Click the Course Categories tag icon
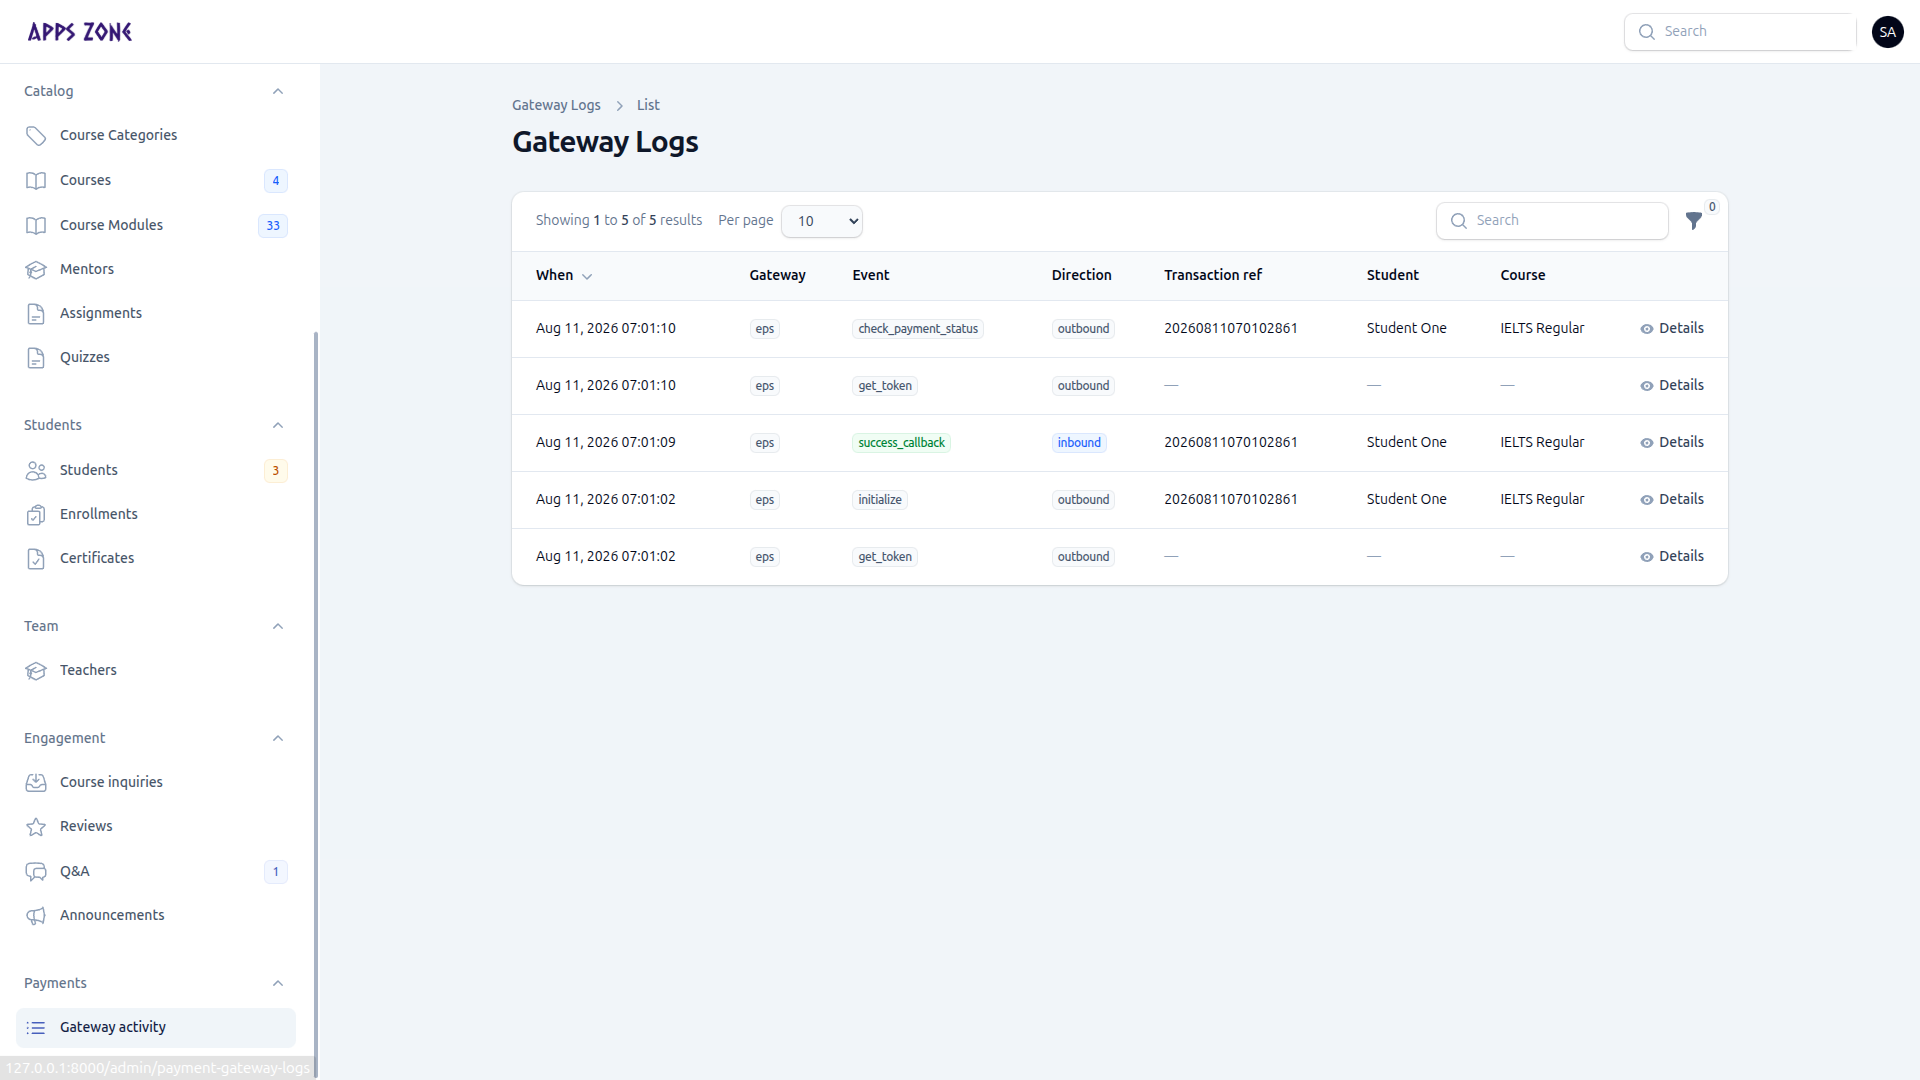 coord(36,136)
